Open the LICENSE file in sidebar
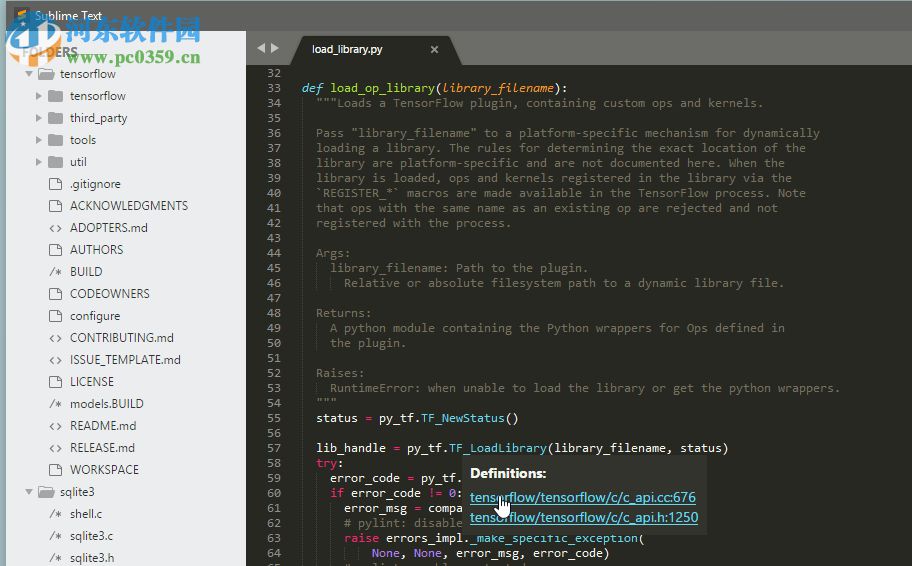Viewport: 912px width, 566px height. click(92, 382)
